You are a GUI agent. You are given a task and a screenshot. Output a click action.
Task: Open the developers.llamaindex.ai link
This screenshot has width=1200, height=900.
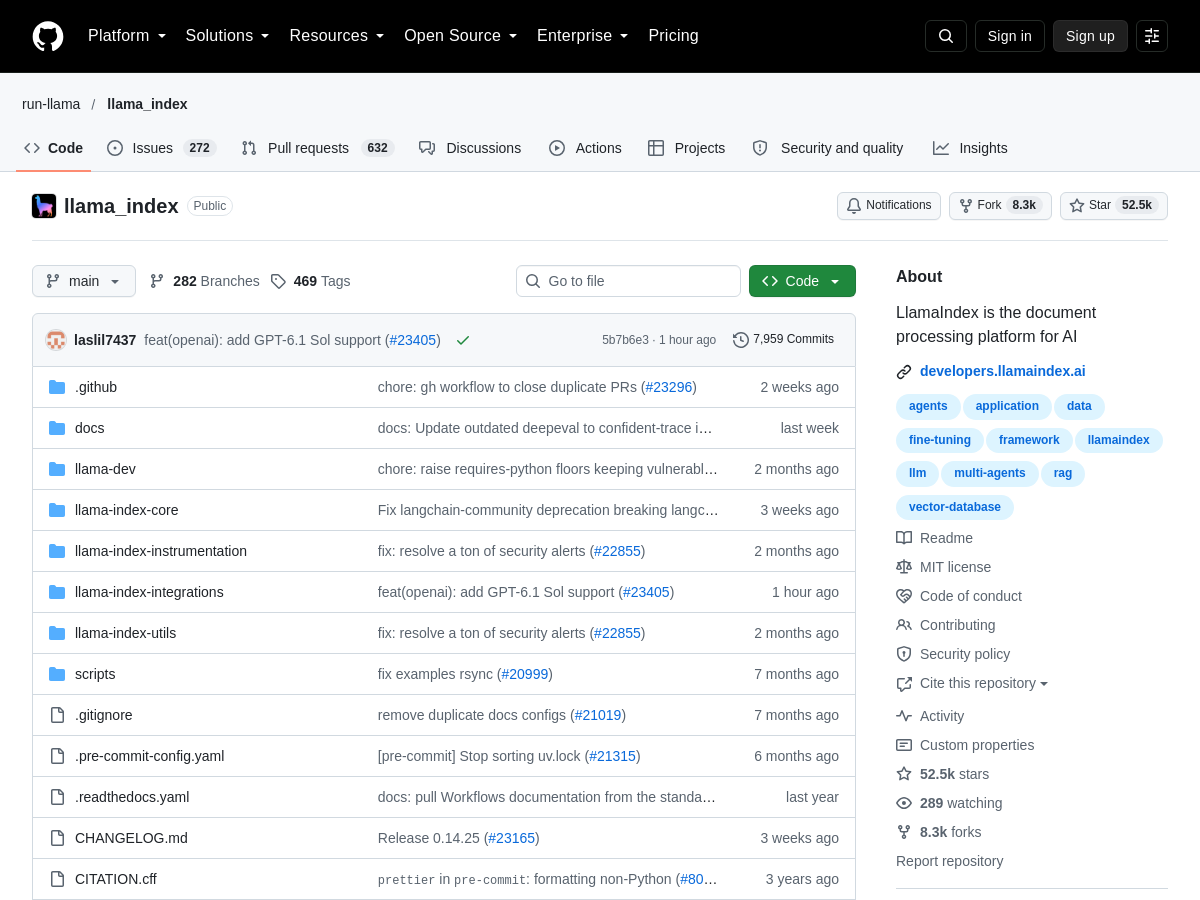[1002, 371]
